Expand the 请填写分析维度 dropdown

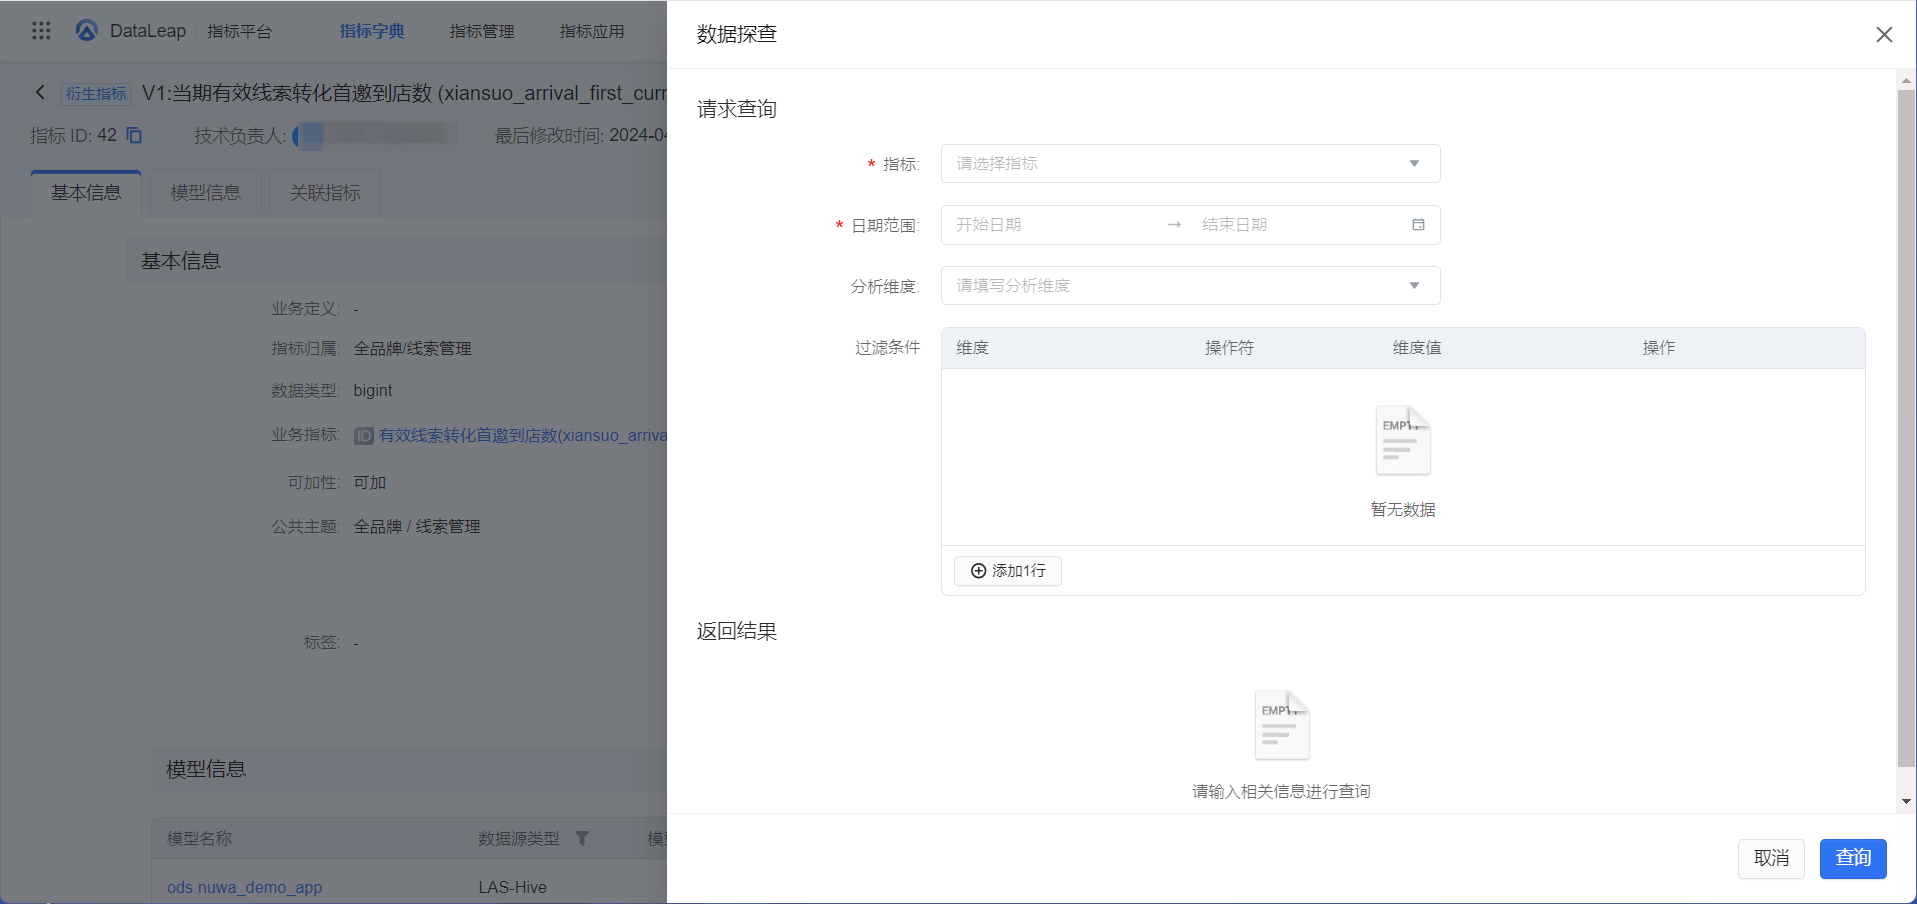1190,286
